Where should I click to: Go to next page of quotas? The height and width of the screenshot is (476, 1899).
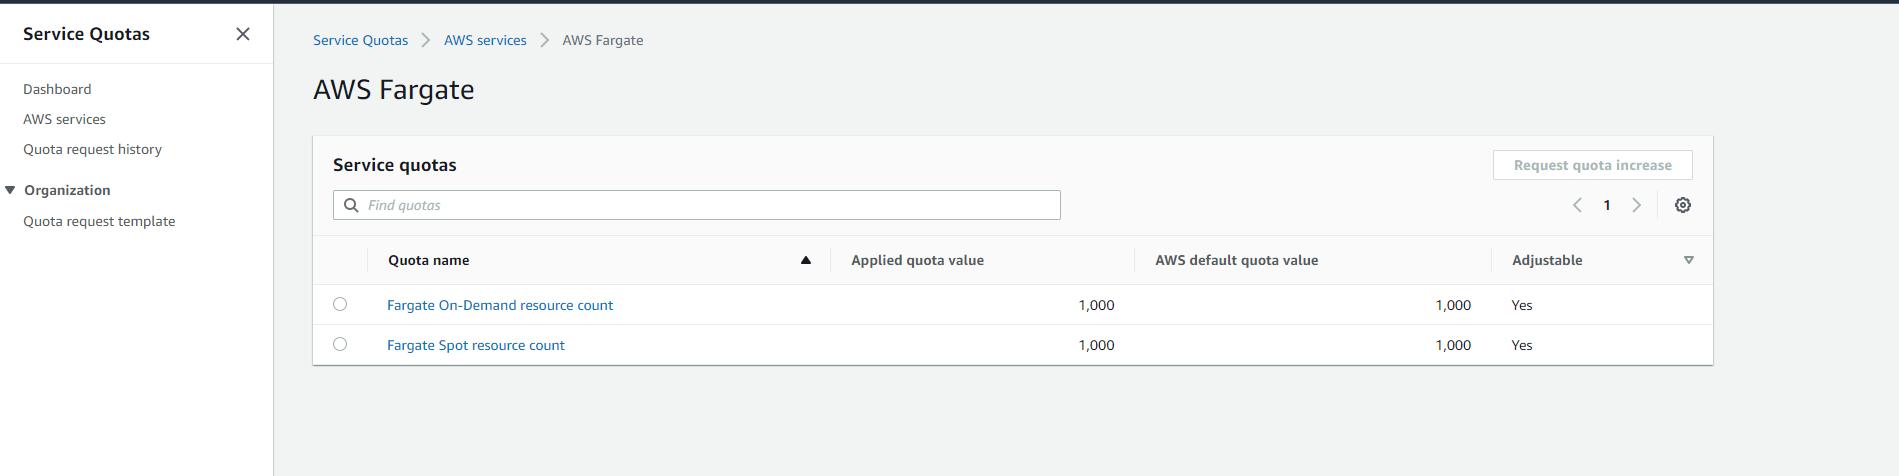(1637, 205)
